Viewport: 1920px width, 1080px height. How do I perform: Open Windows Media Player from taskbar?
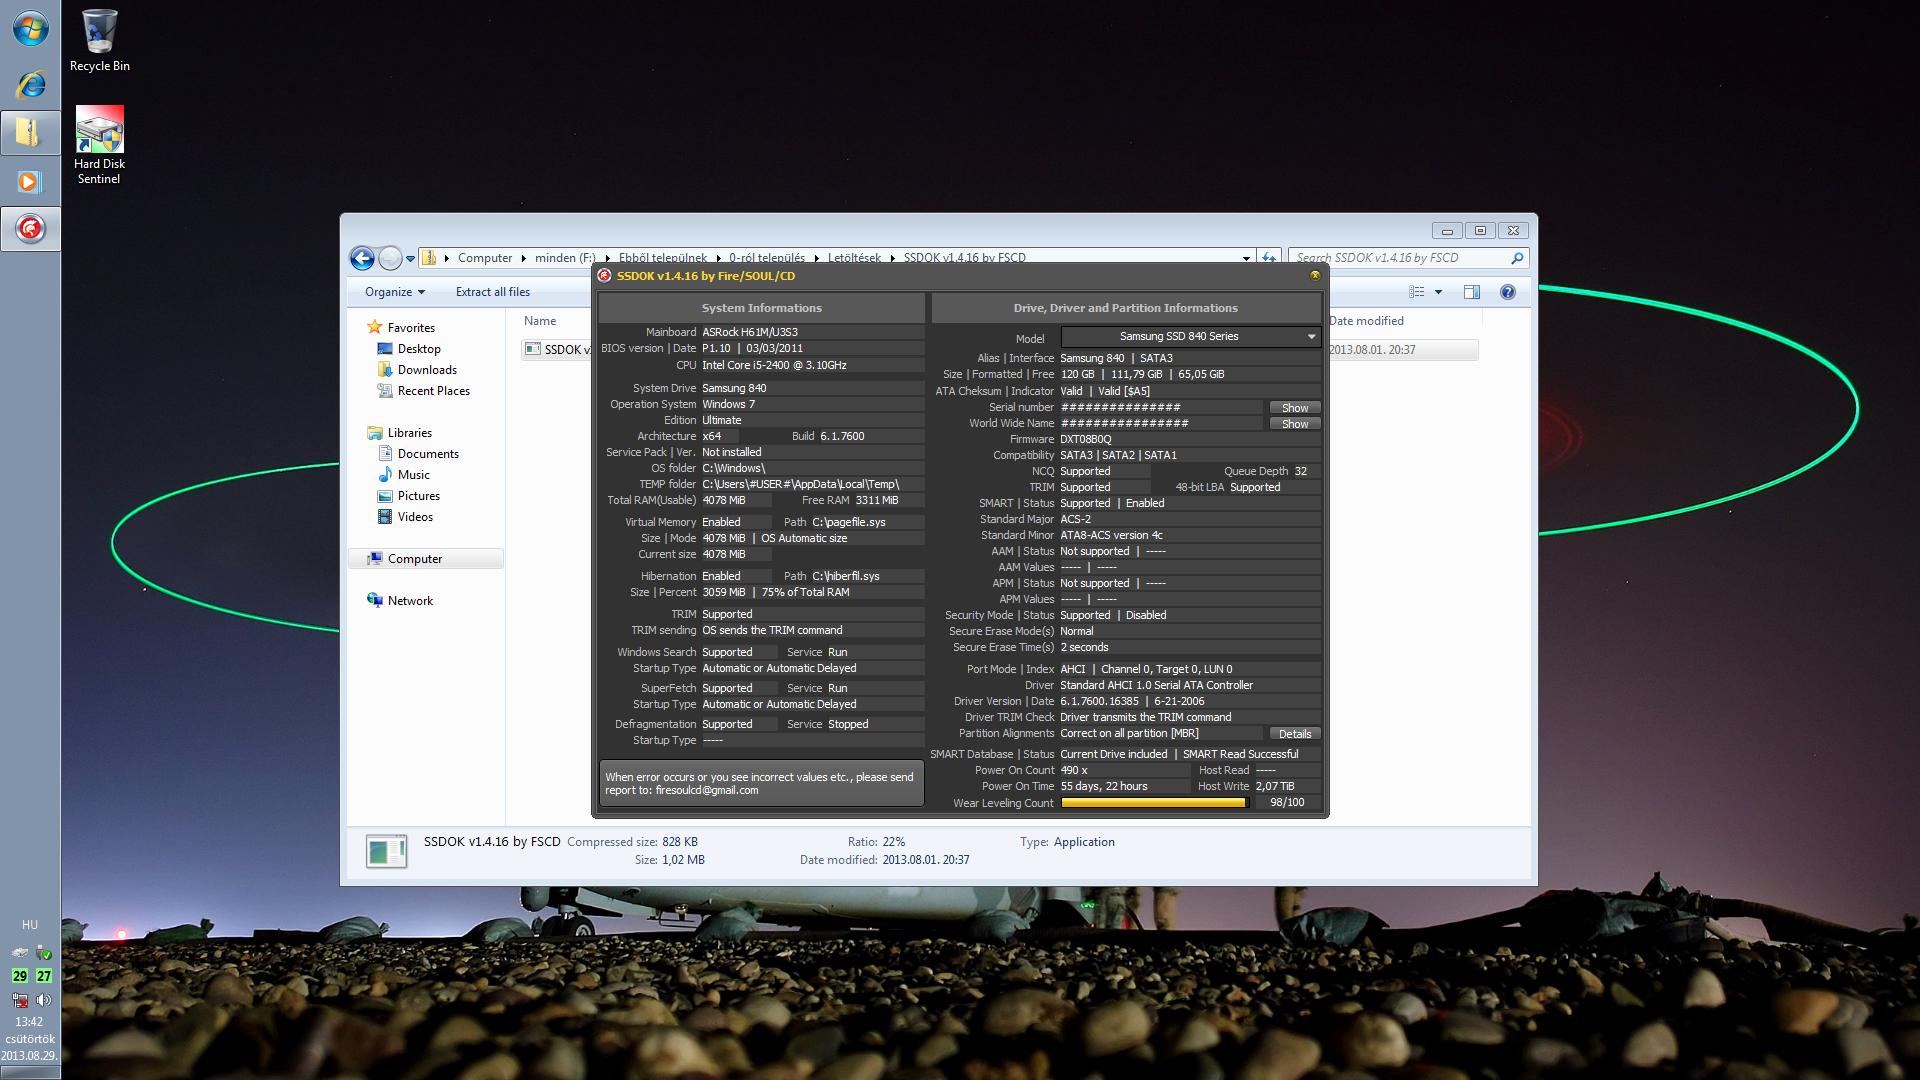coord(30,182)
